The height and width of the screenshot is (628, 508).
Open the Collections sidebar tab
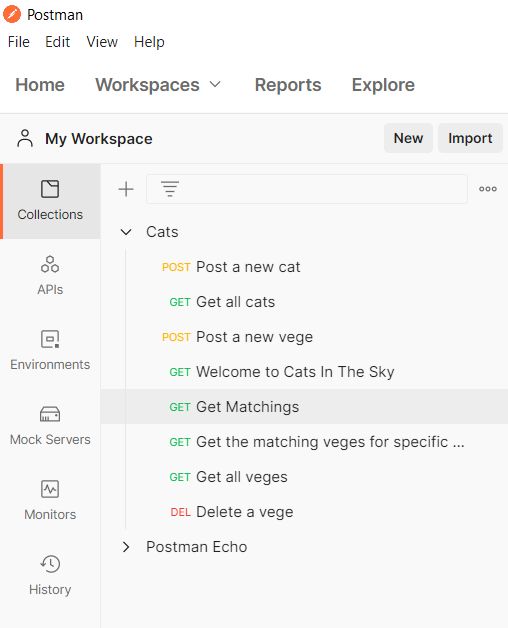click(50, 201)
